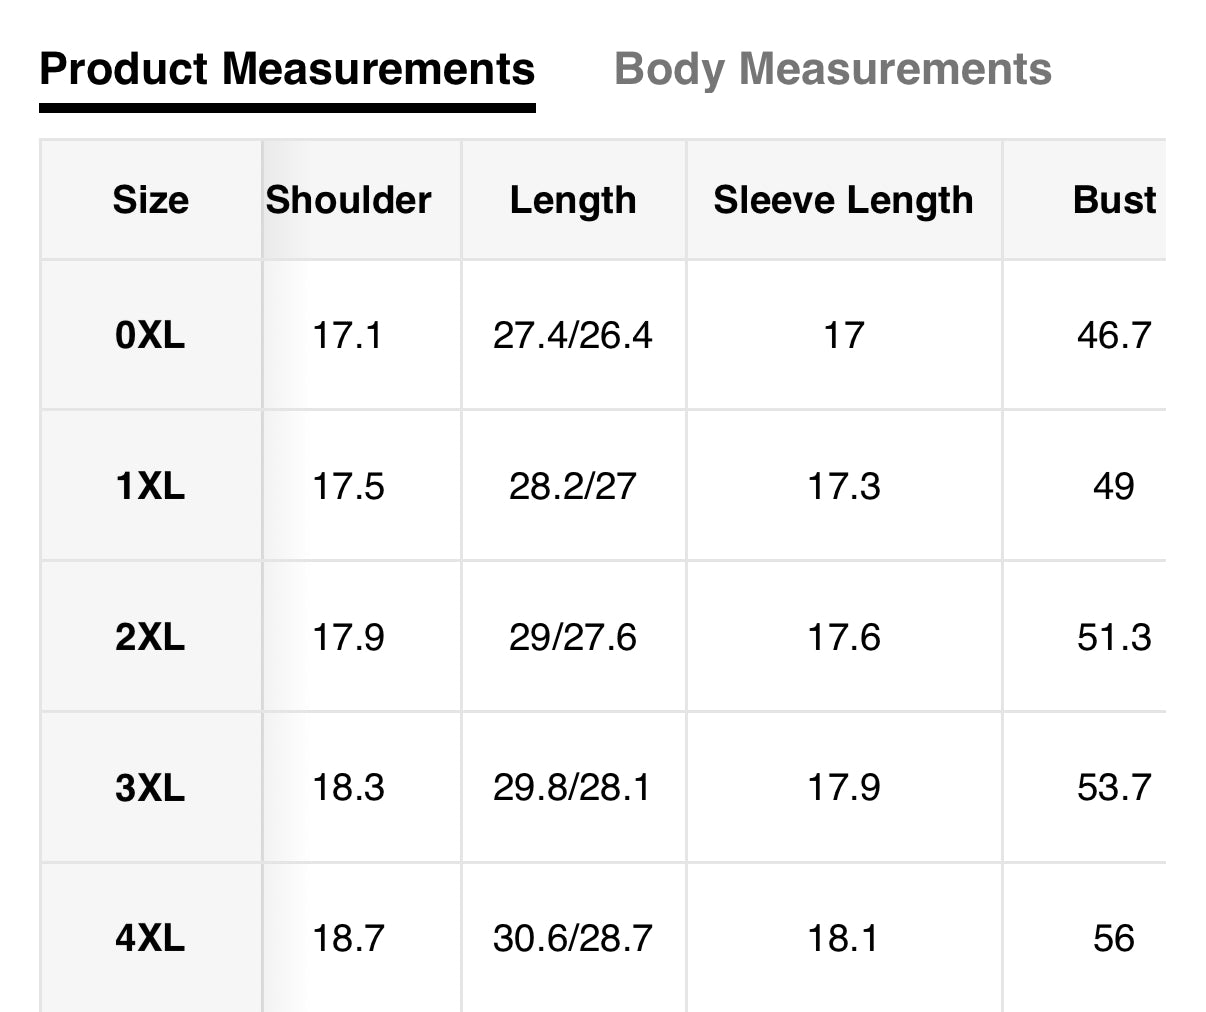
Task: Click the Bust column header
Action: [x=1114, y=200]
